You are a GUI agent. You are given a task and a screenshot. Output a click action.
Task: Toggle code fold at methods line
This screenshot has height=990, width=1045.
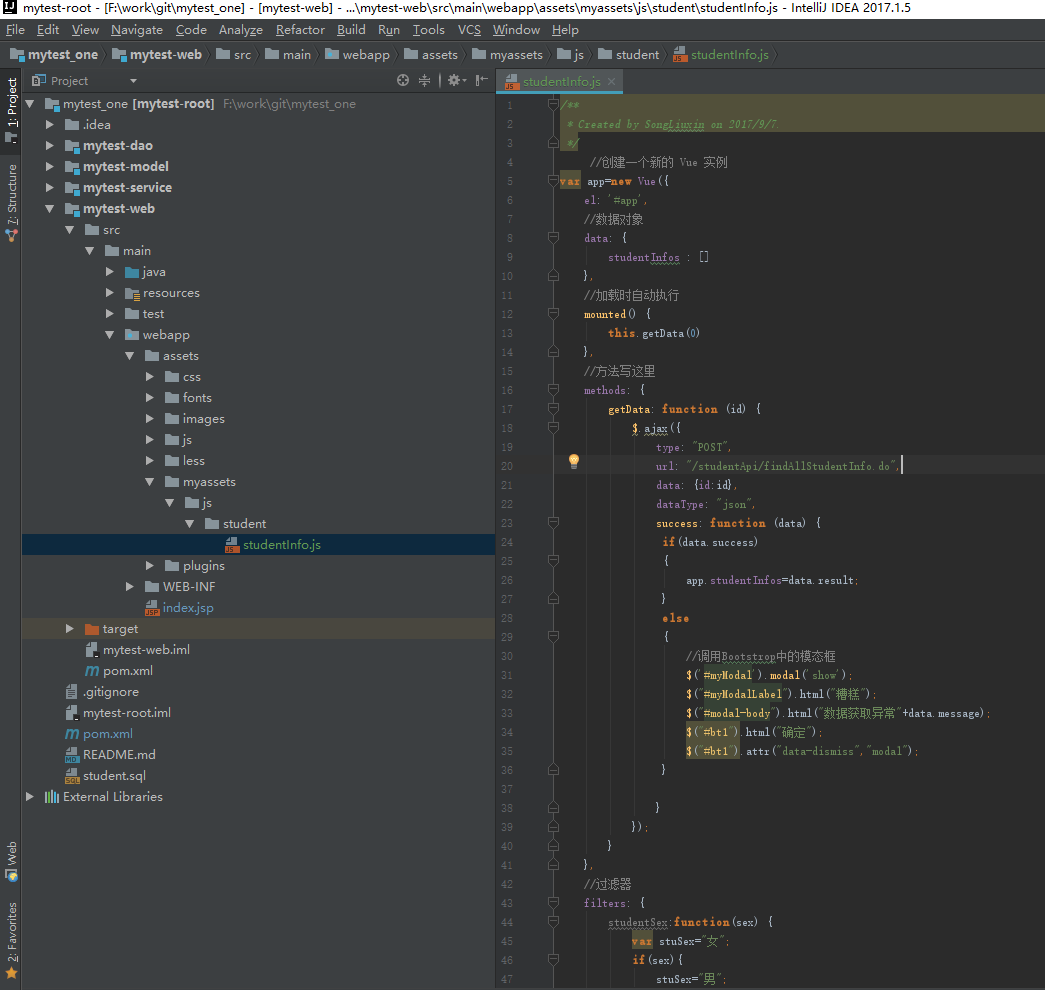pyautogui.click(x=553, y=390)
